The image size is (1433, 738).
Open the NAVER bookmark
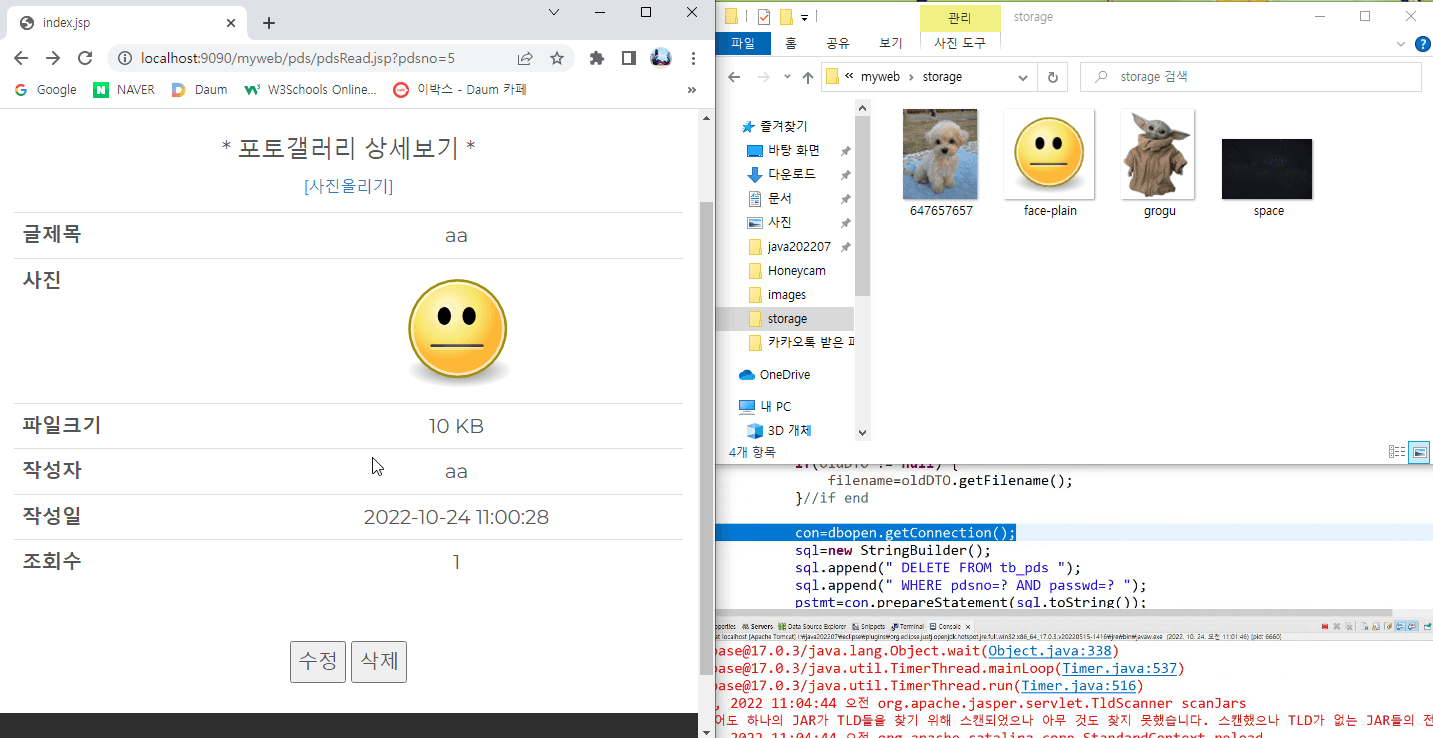click(x=125, y=90)
